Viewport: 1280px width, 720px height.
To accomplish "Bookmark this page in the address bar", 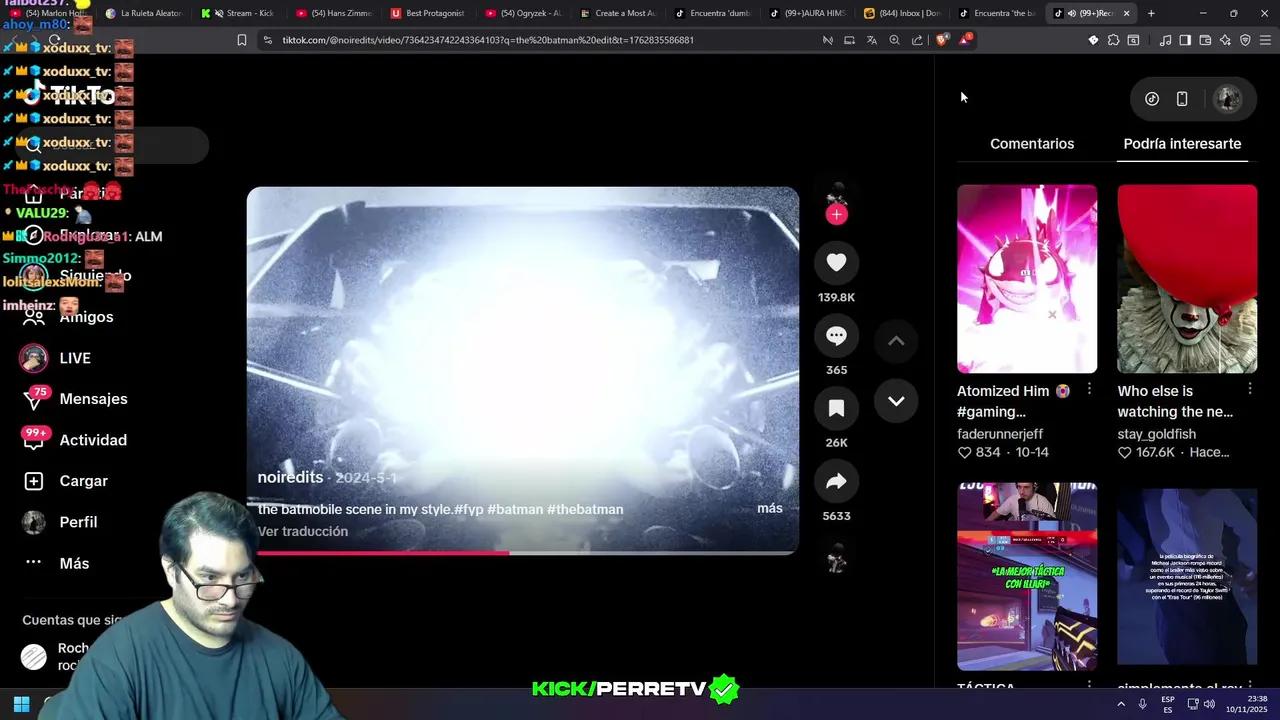I will (241, 40).
